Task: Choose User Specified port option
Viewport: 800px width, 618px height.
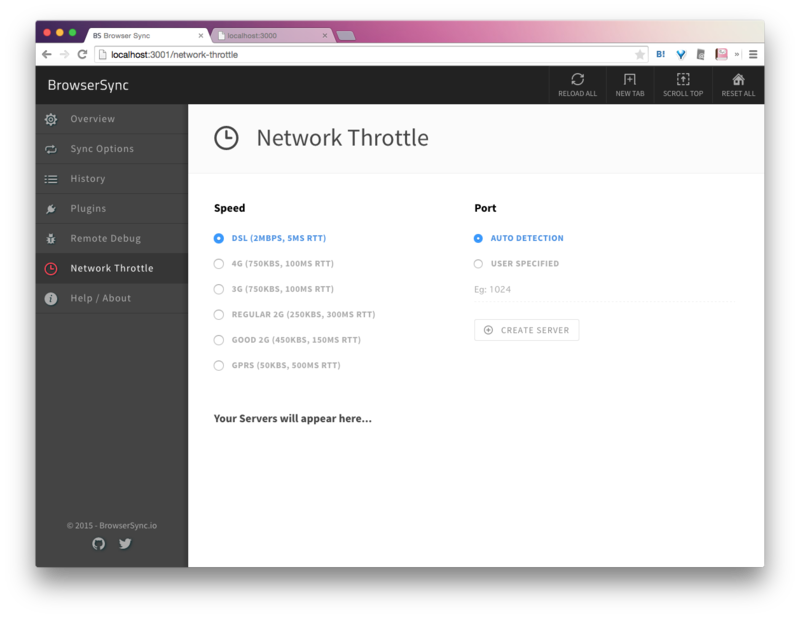Action: [x=516, y=264]
